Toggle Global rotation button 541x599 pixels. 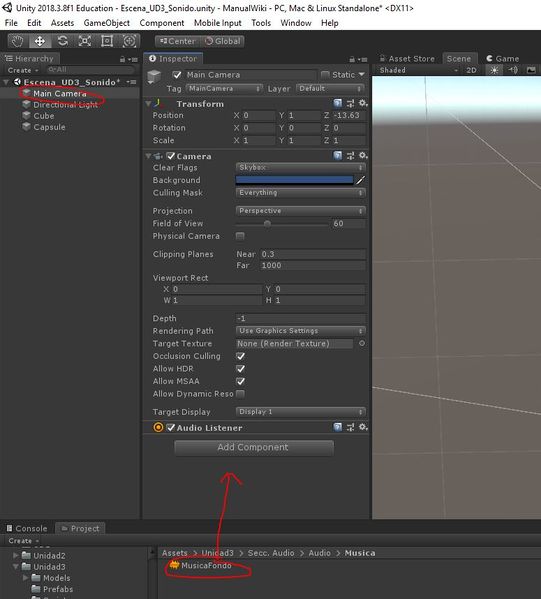point(223,41)
